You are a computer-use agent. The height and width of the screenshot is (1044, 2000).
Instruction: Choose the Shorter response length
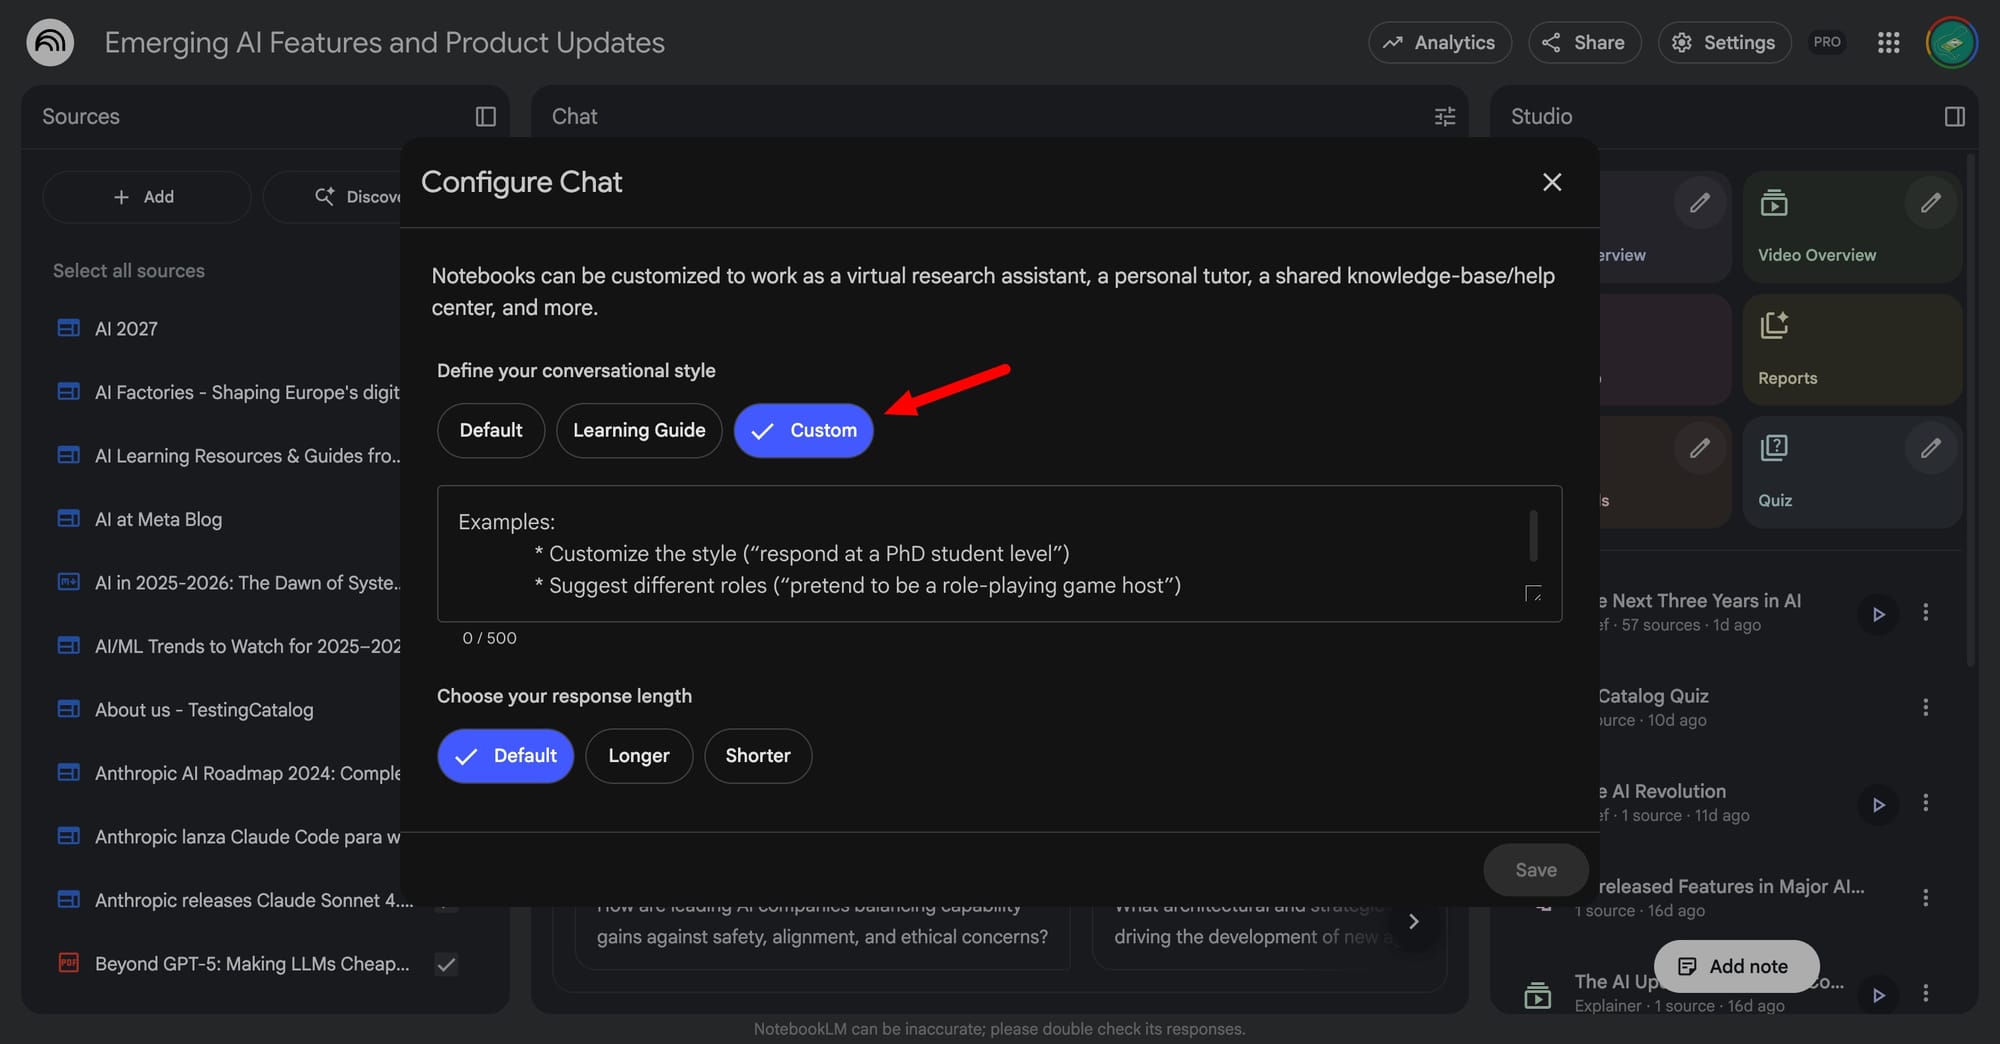[758, 756]
